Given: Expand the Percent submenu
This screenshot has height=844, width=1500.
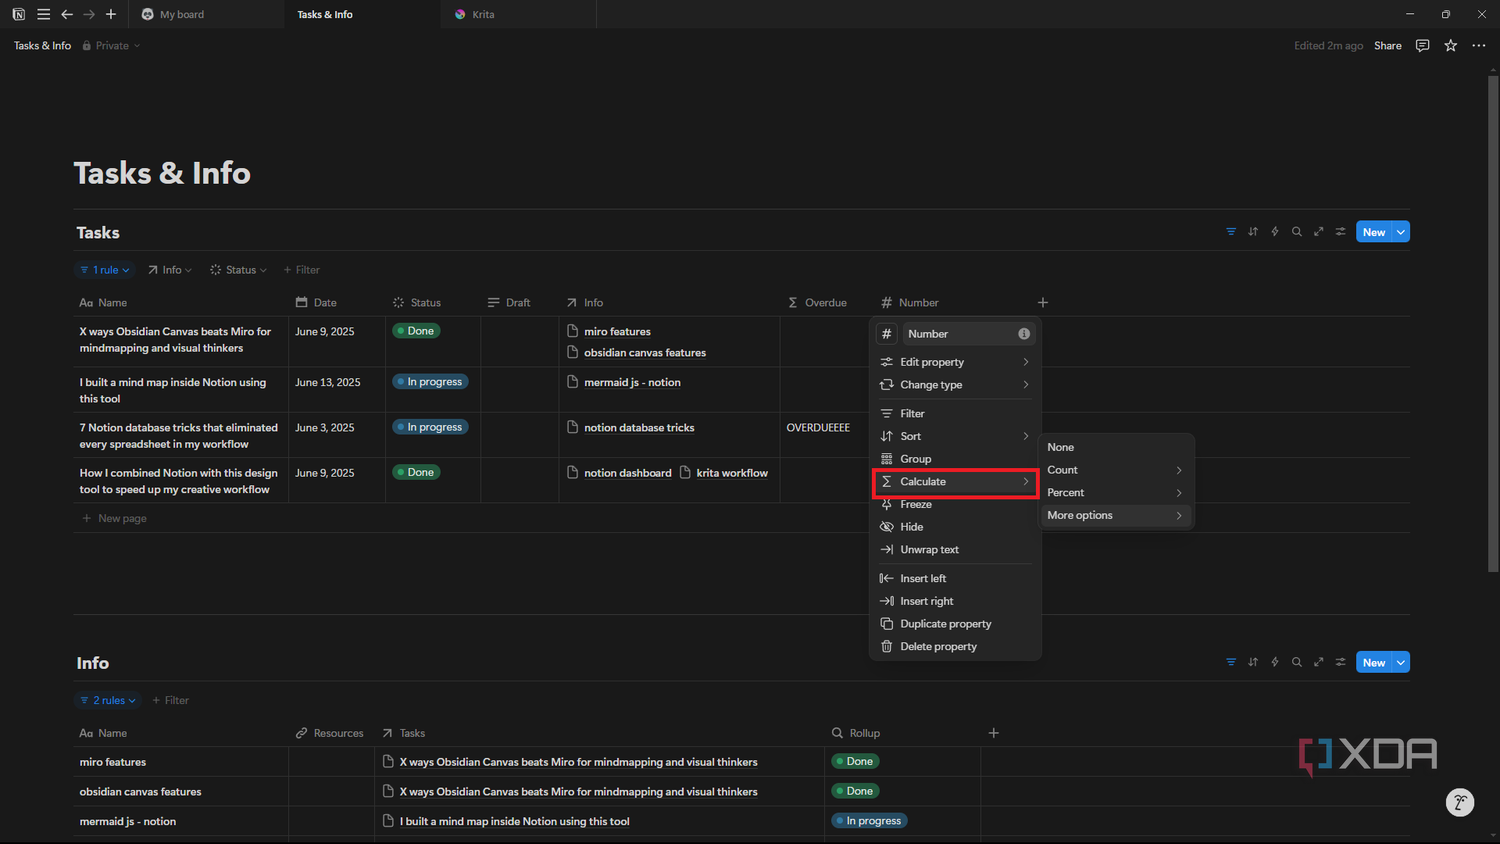Looking at the screenshot, I should tap(1115, 493).
